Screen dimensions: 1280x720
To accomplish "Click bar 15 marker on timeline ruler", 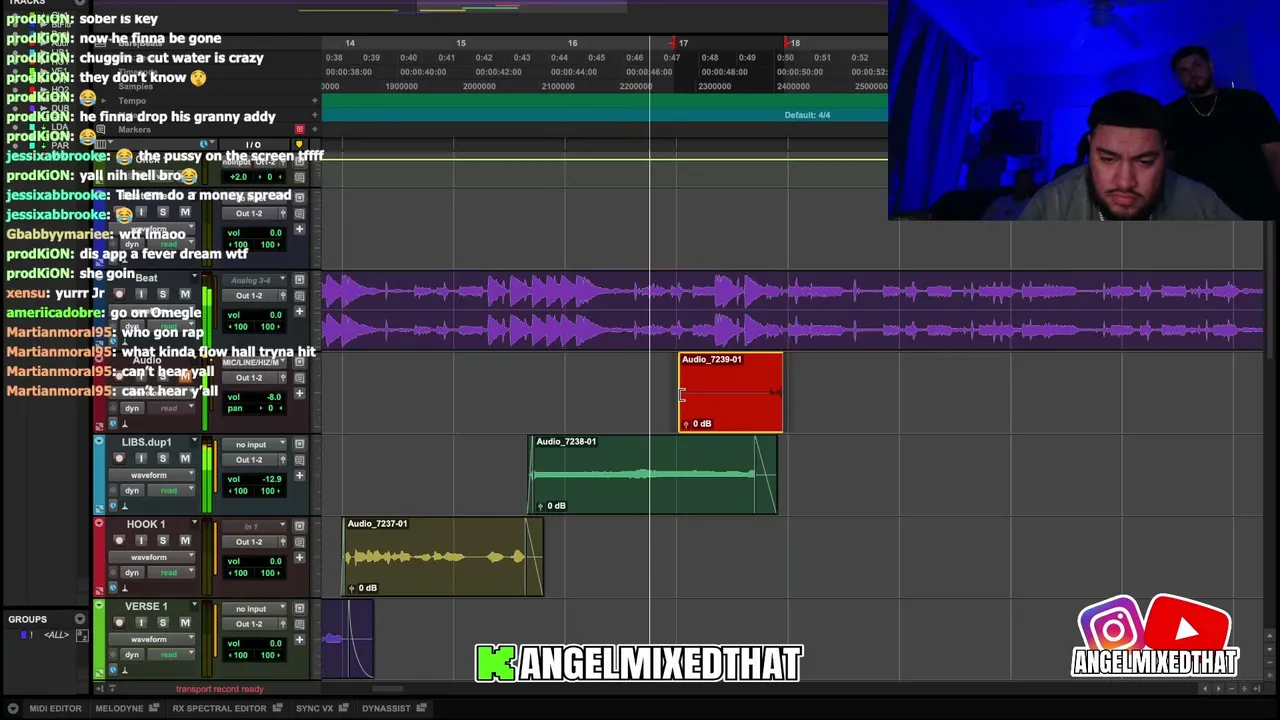I will tap(461, 43).
